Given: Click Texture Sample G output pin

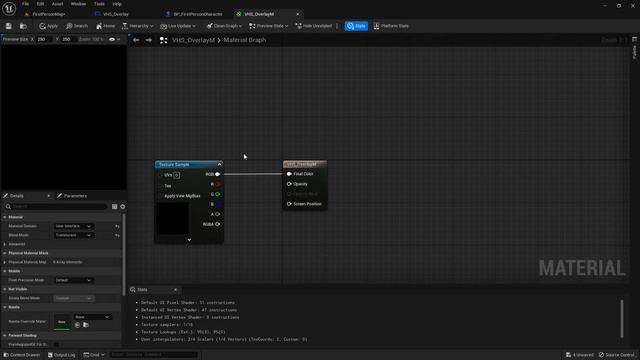Looking at the screenshot, I should [x=218, y=194].
